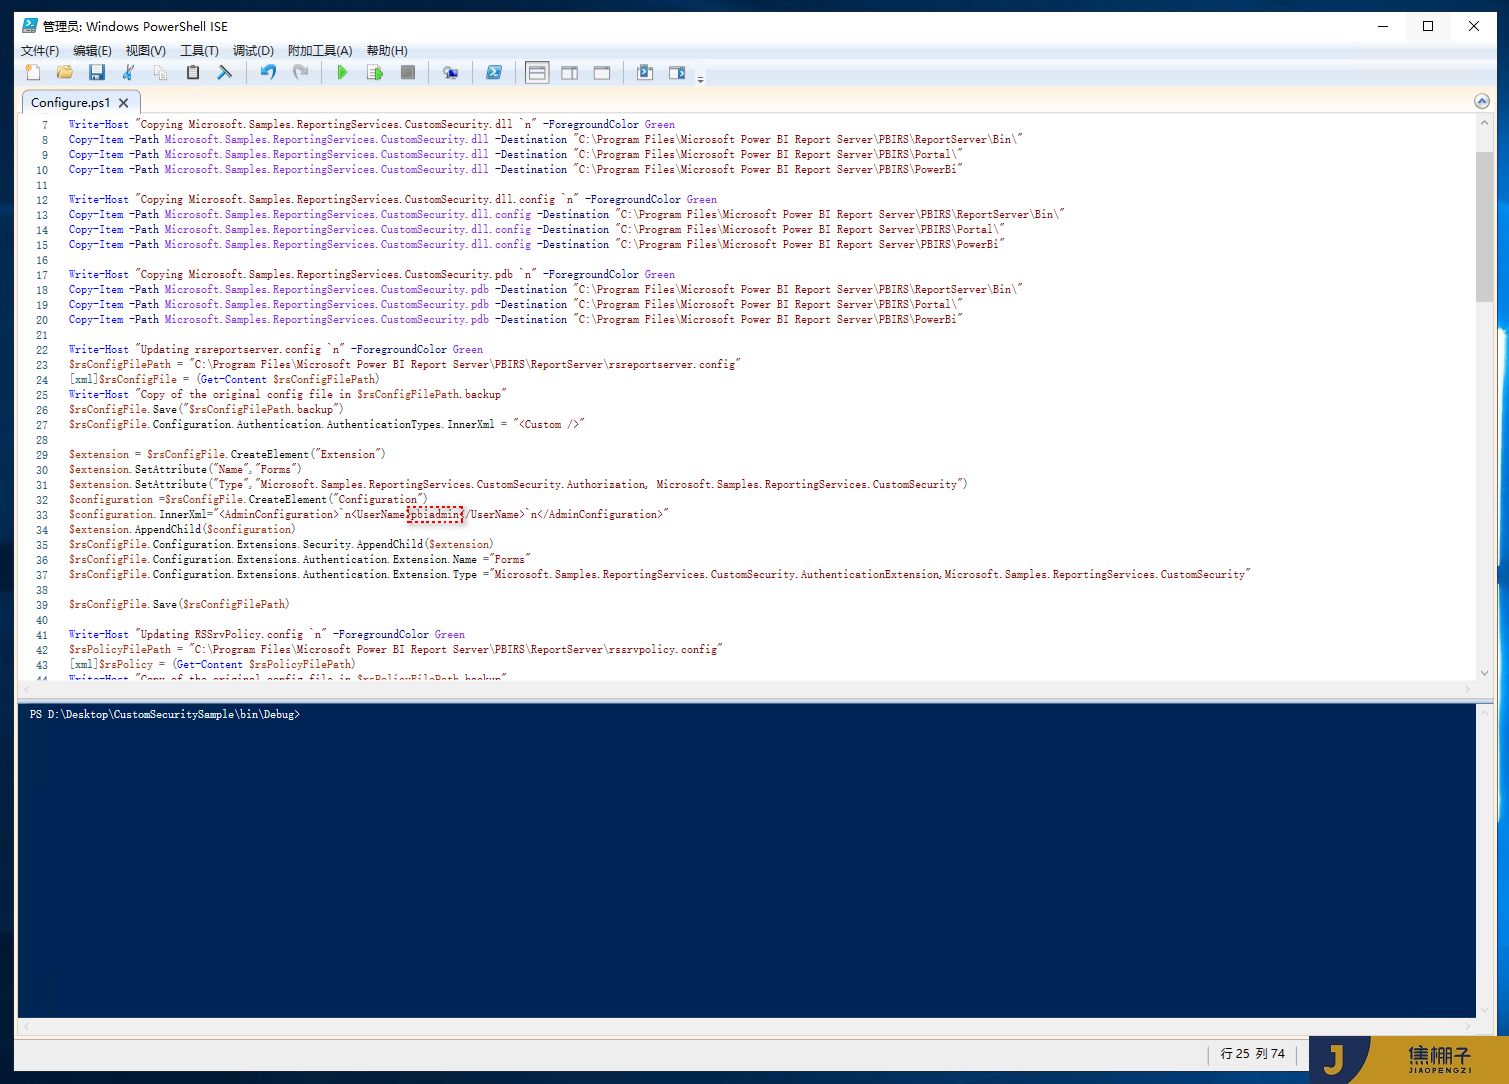Screen dimensions: 1509x1084
Task: Click the $rsPolicyFilePath assignment on line 42
Action: click(x=396, y=650)
